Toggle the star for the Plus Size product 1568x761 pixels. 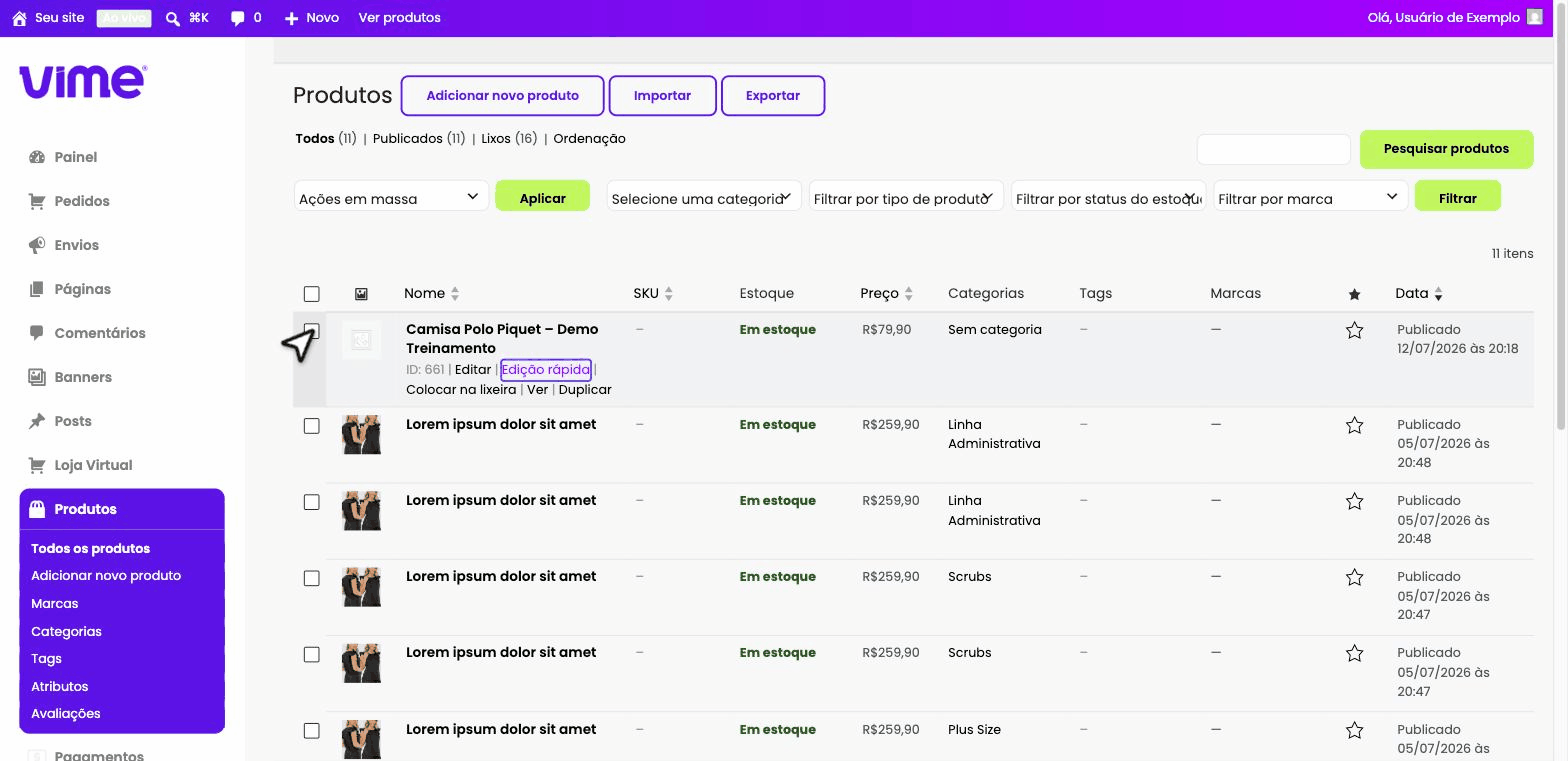pos(1354,730)
